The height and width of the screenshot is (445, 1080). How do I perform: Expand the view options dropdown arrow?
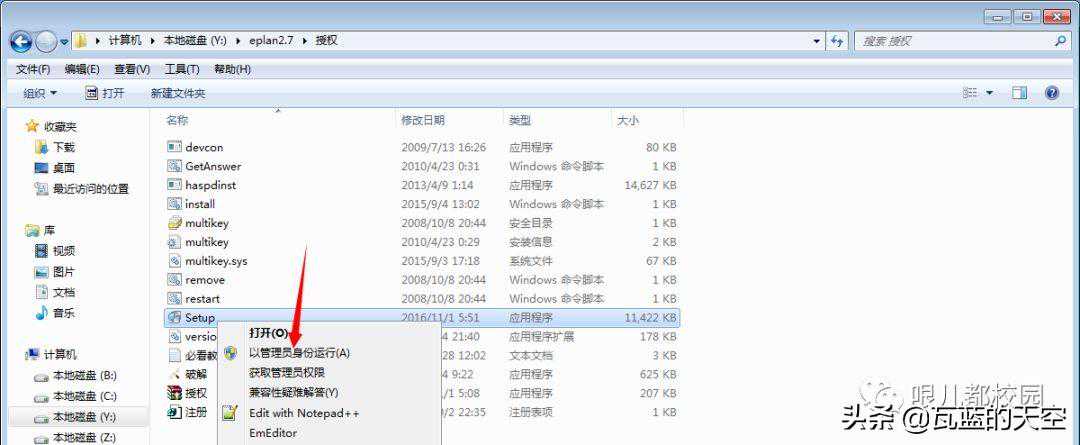pyautogui.click(x=990, y=93)
